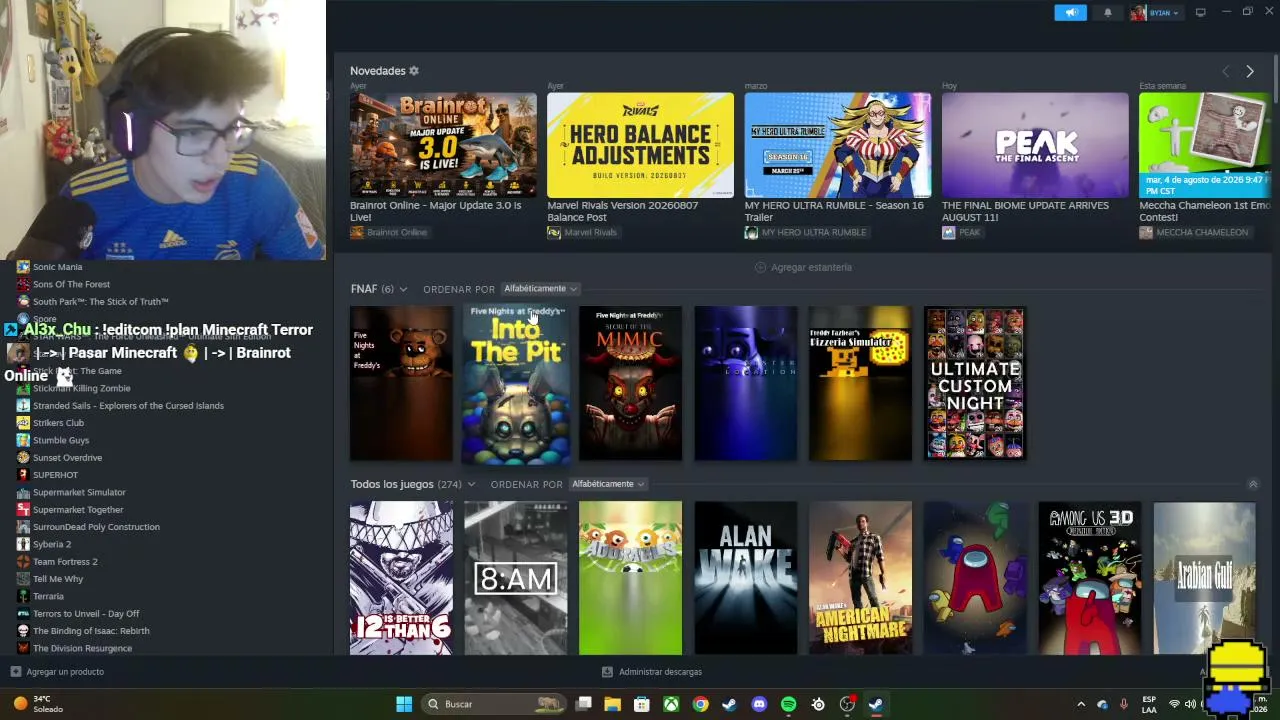This screenshot has height=720, width=1280.
Task: Click the Strikers Club game icon
Action: point(23,423)
